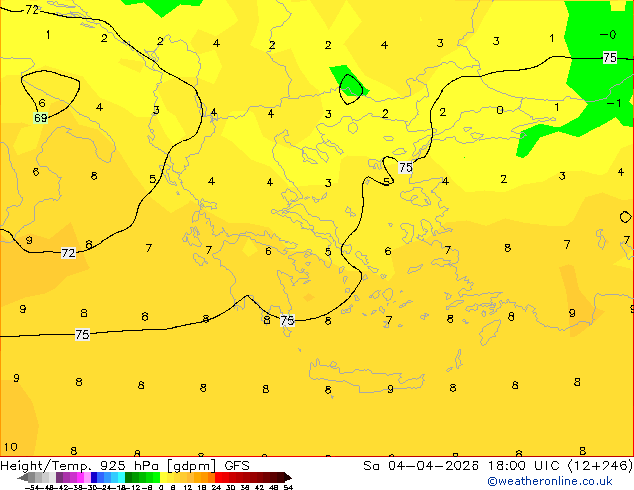Click the temperature value 10 in the bottom-left corner

coord(11,447)
